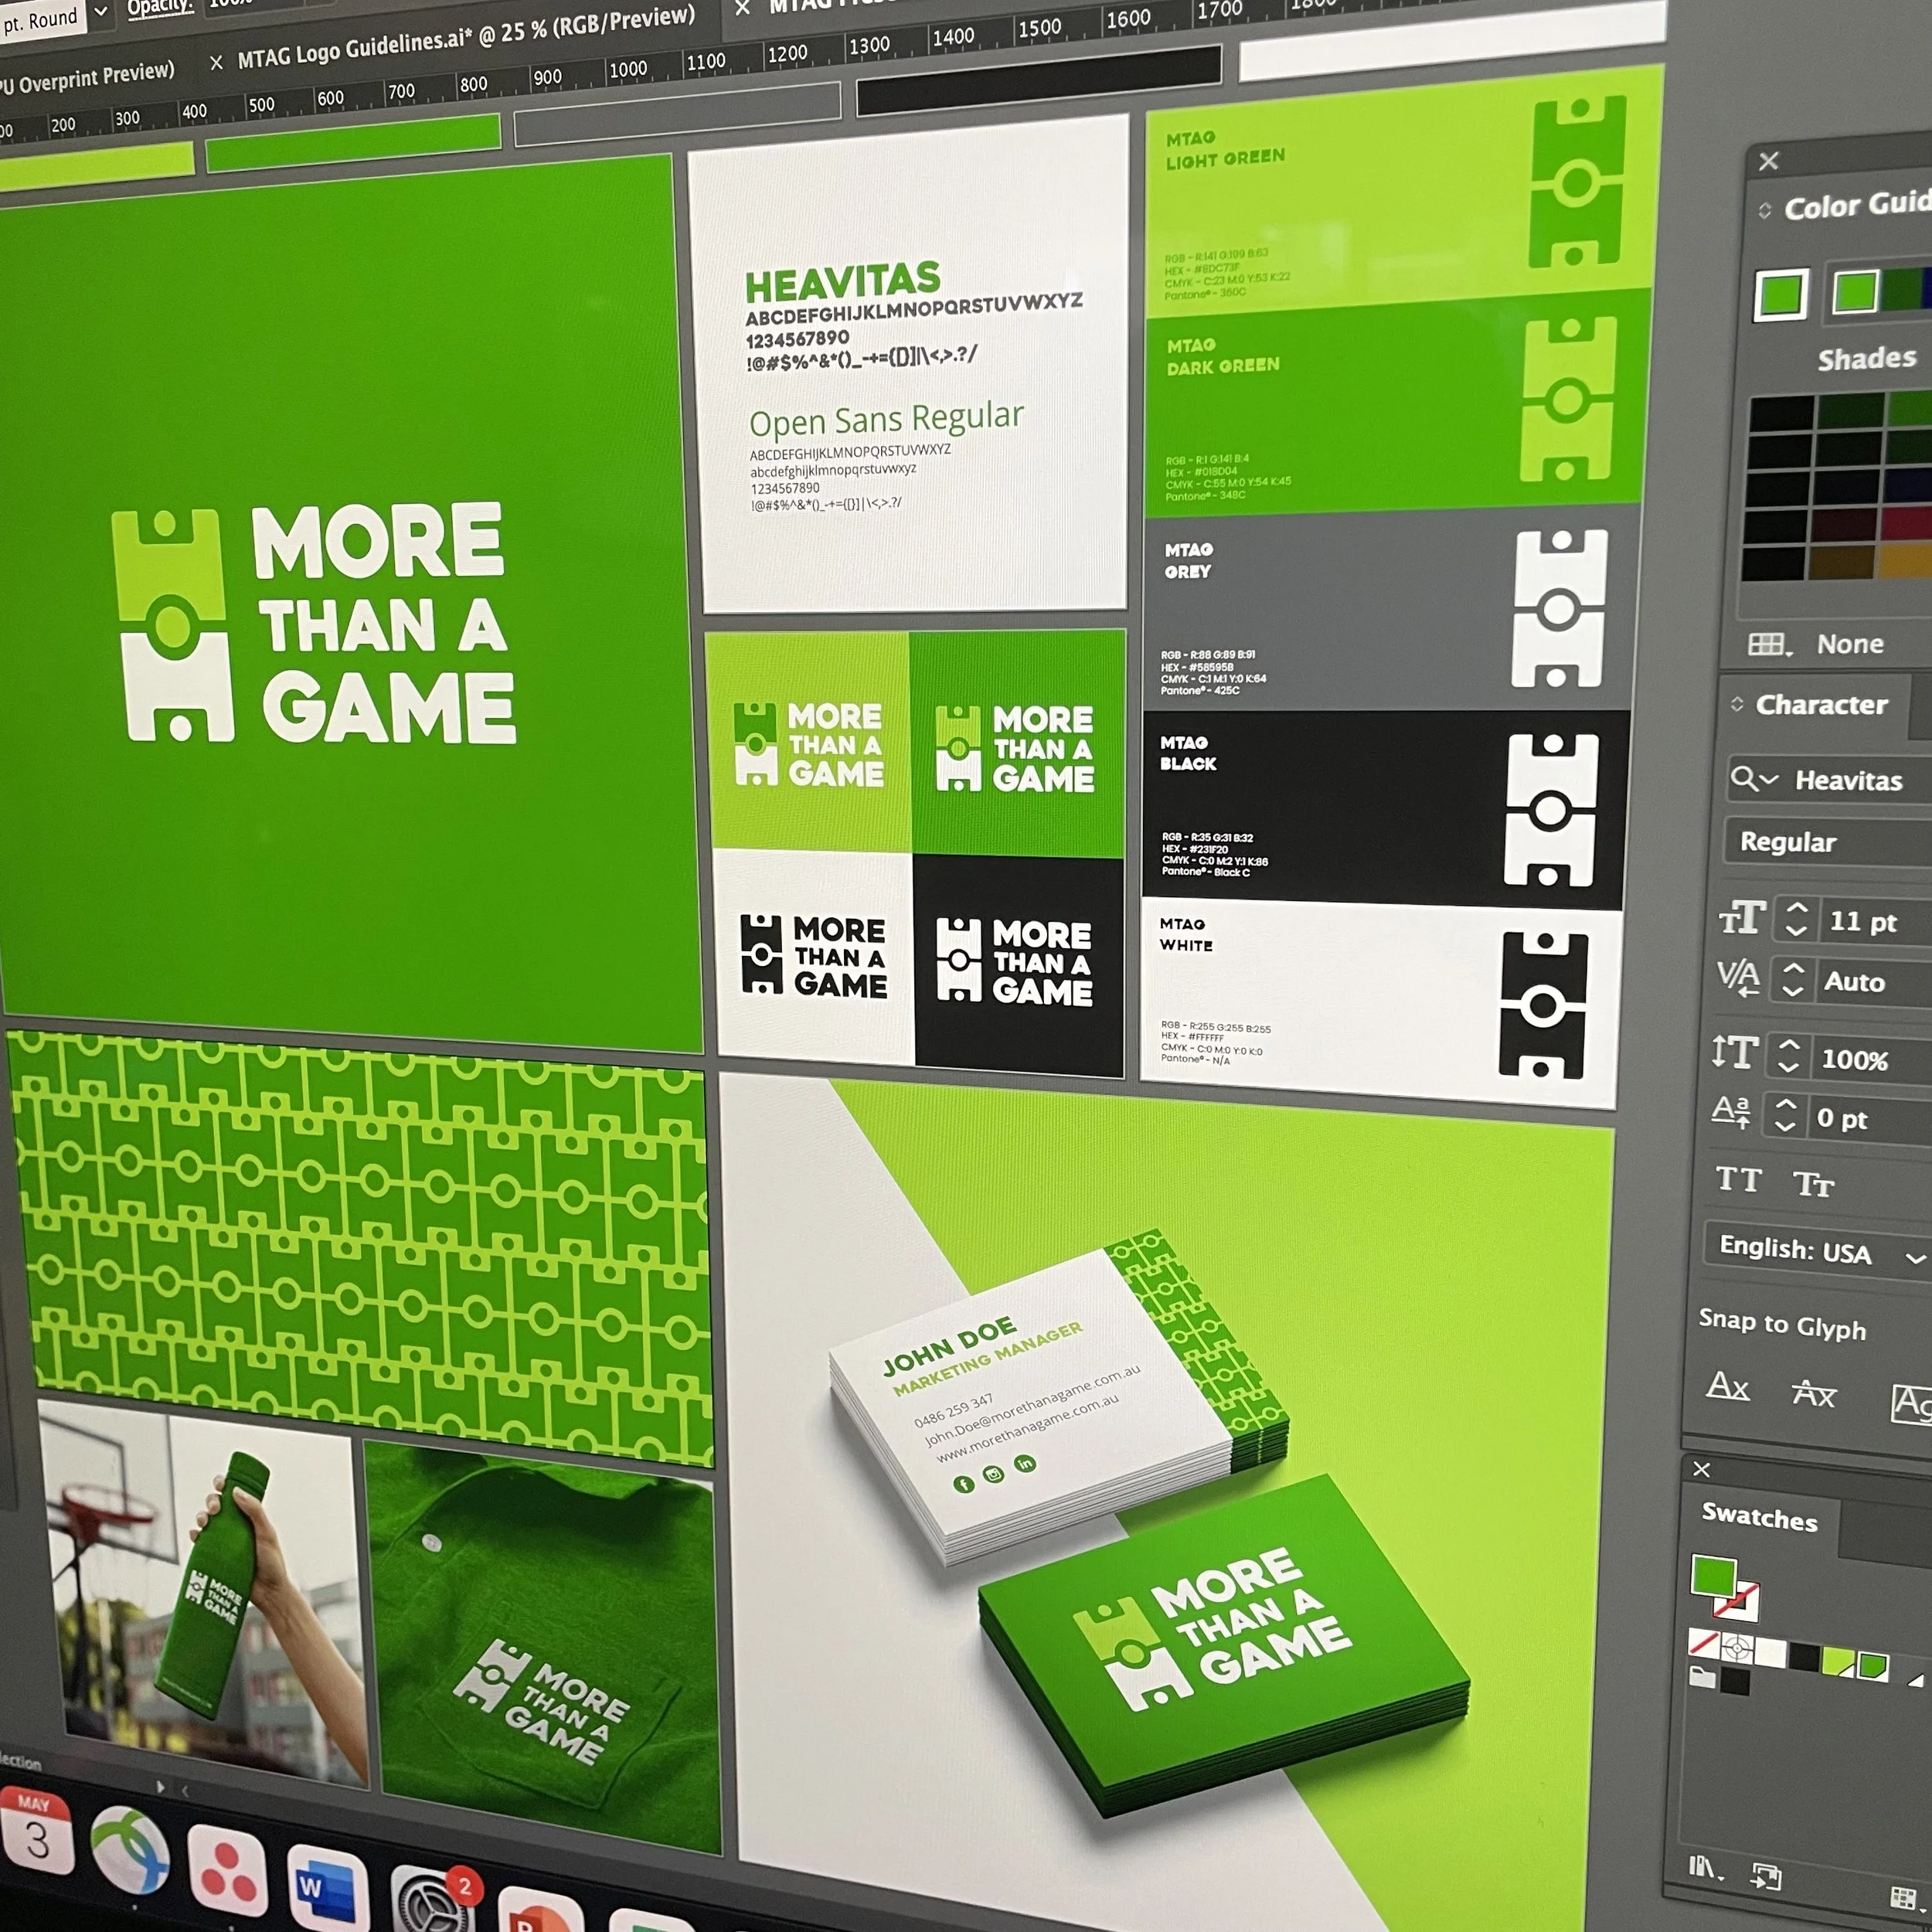Toggle Small Caps text style
The height and width of the screenshot is (1932, 1932).
point(1813,1185)
